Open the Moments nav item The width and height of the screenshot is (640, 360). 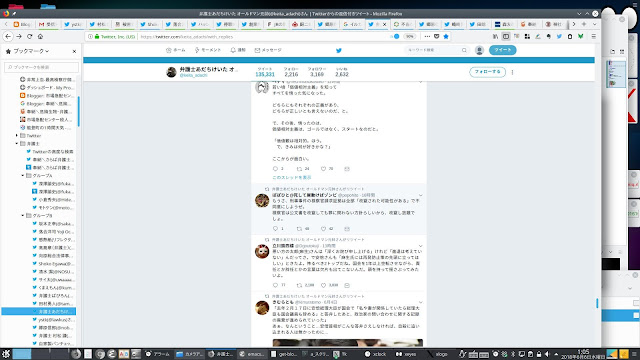(208, 50)
